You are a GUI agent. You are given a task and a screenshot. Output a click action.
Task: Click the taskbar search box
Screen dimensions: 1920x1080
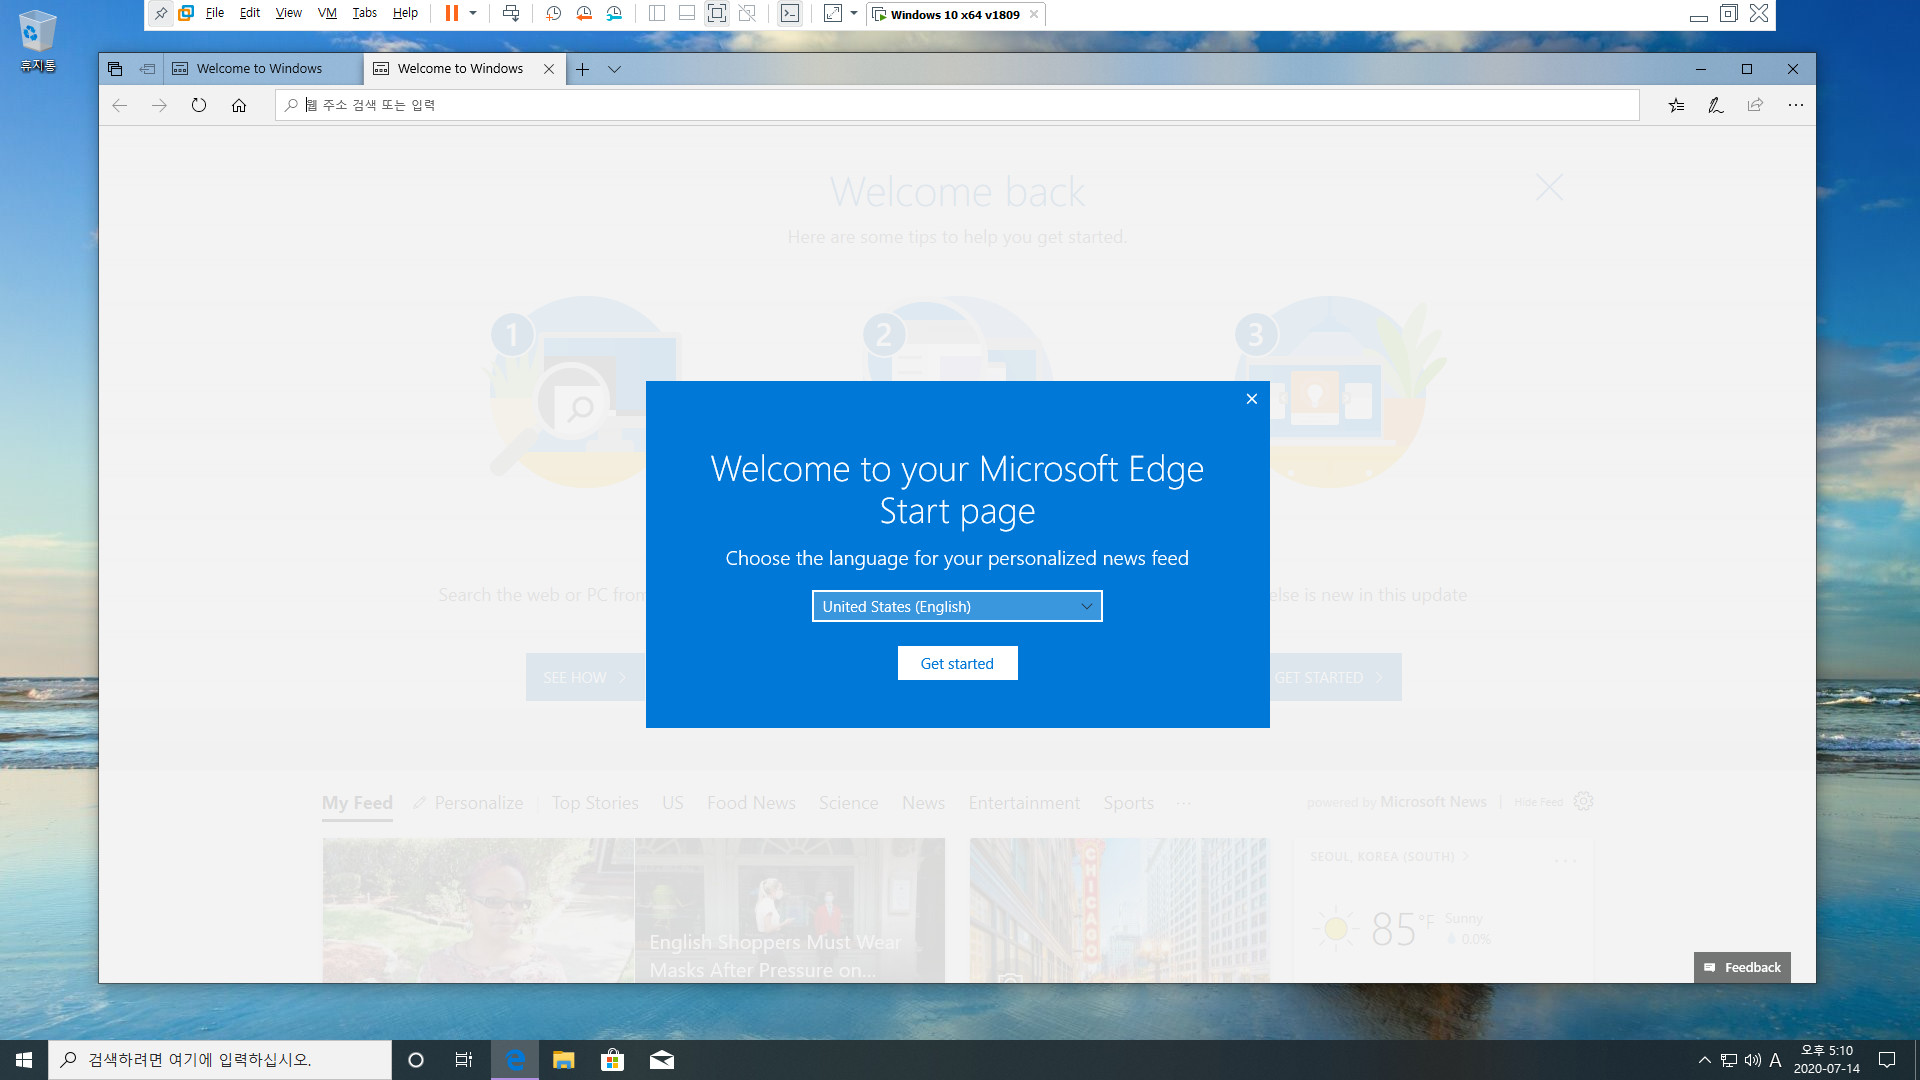[x=220, y=1060]
